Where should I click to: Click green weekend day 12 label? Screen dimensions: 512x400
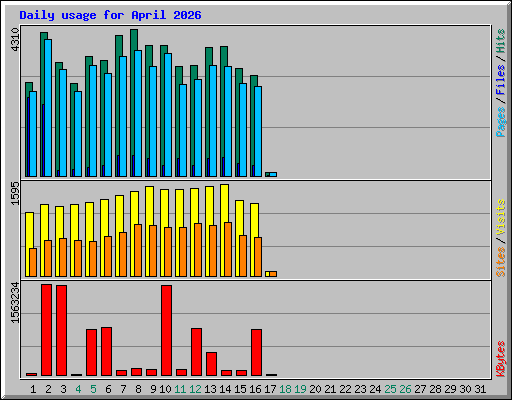coord(195,389)
